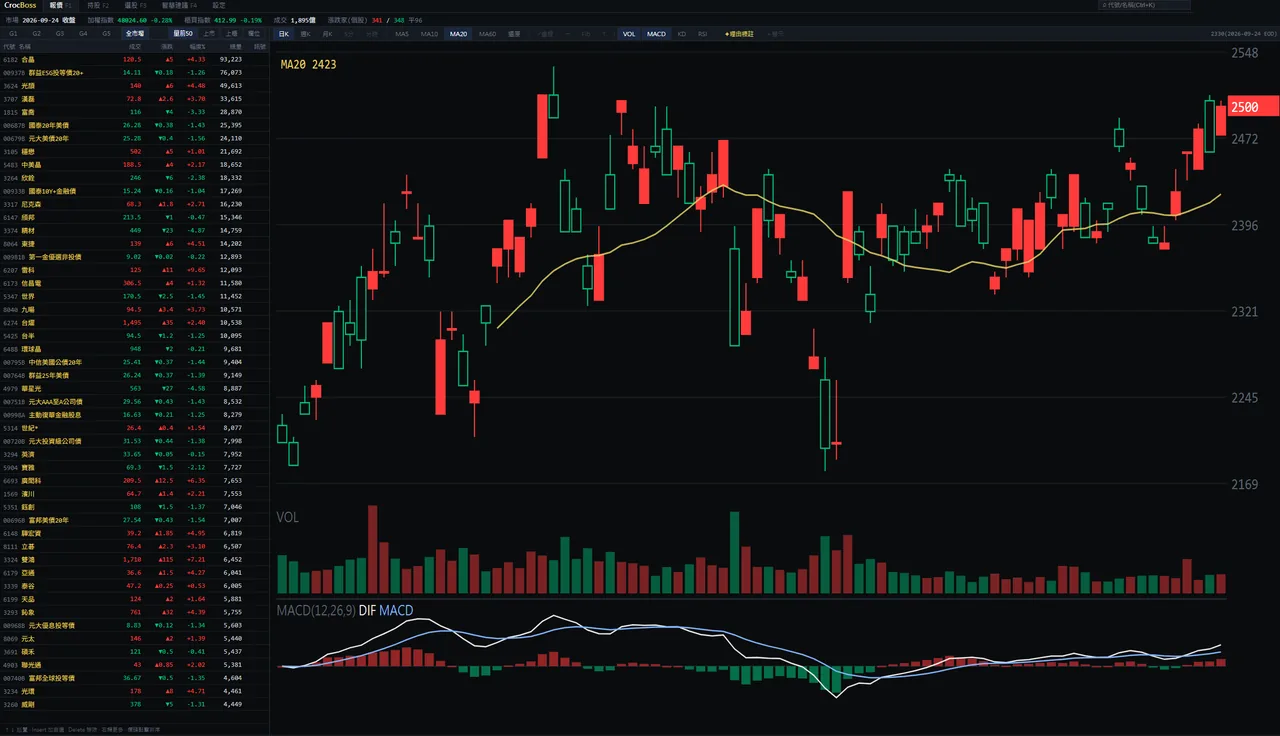Toggle the MA60 moving average line
Image resolution: width=1280 pixels, height=736 pixels.
487,34
